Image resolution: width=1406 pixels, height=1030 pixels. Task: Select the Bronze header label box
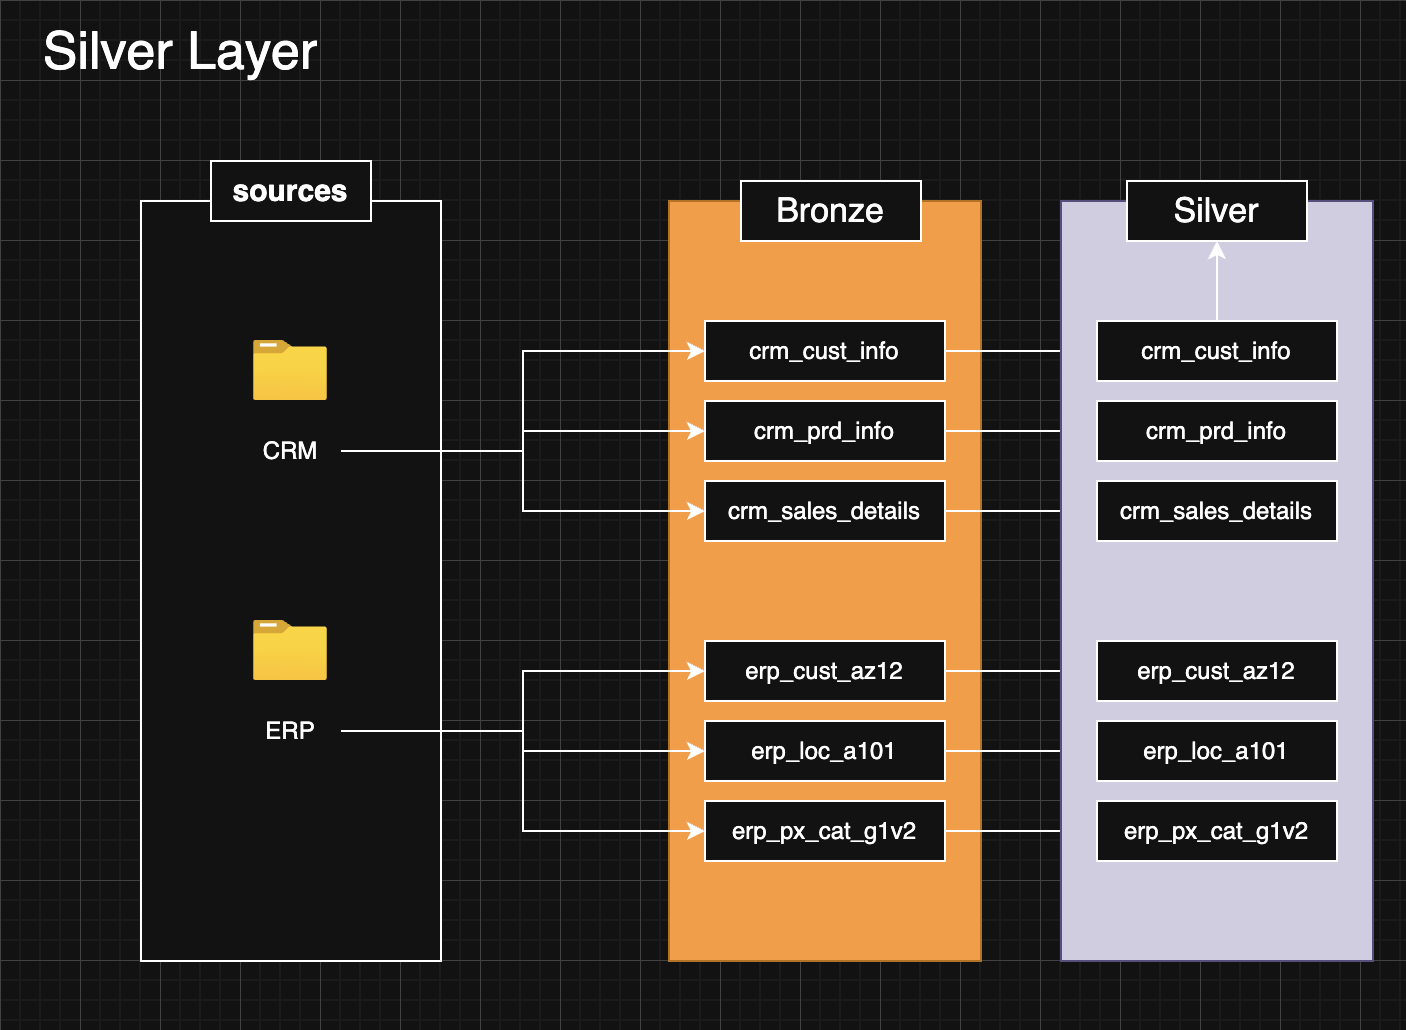pyautogui.click(x=830, y=211)
